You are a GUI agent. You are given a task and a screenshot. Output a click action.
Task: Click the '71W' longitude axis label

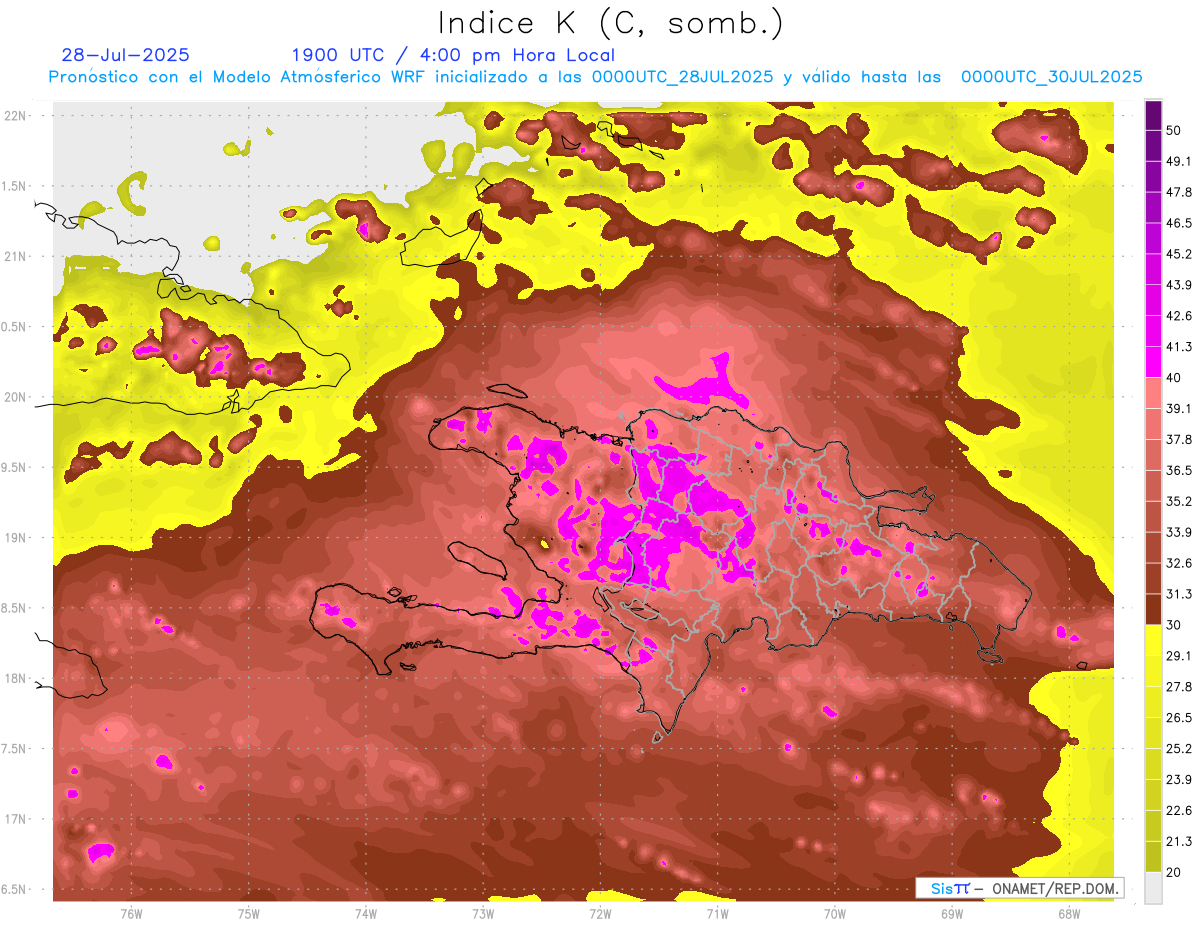click(717, 914)
